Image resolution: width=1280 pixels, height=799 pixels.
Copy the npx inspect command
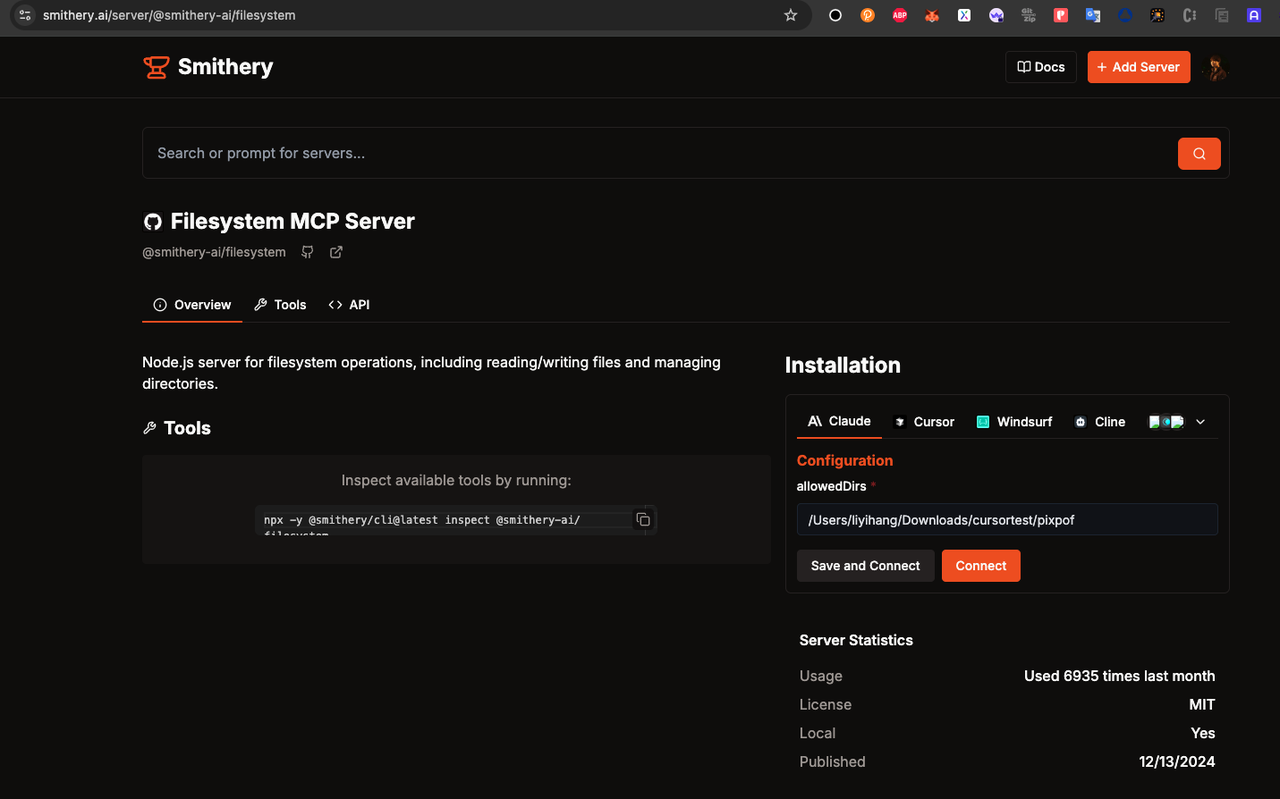click(643, 519)
